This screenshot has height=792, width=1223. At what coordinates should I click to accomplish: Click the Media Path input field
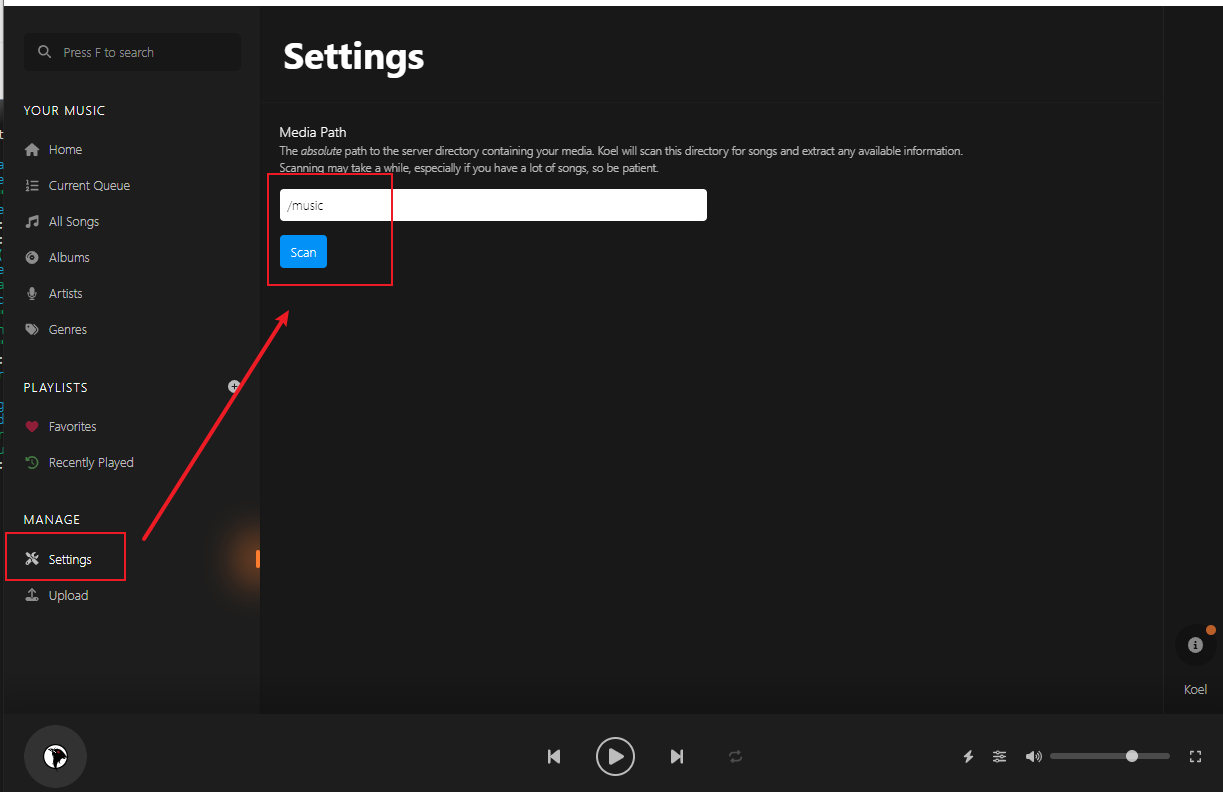tap(493, 205)
